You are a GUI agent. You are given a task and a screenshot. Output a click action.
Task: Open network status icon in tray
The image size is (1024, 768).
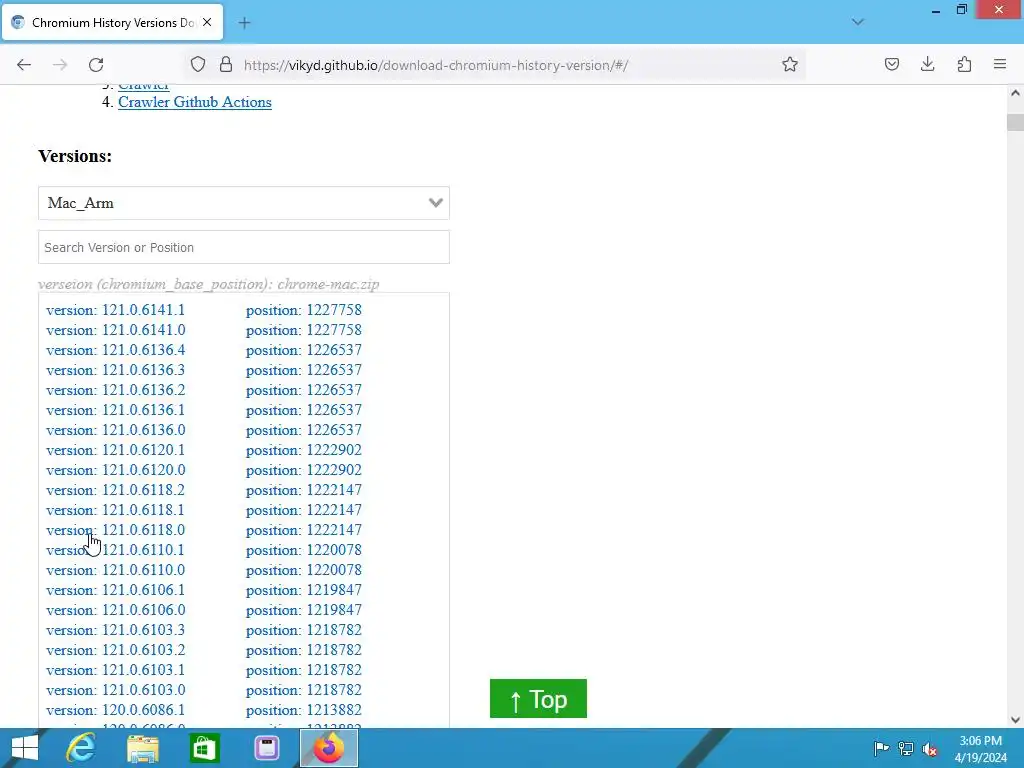906,748
